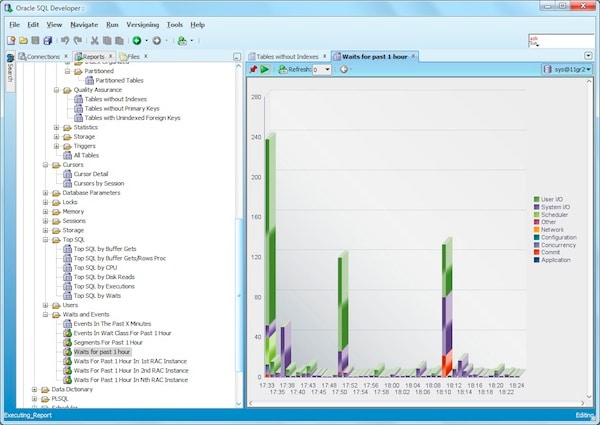The height and width of the screenshot is (425, 600).
Task: Click the search input field at top right
Action: pos(561,41)
